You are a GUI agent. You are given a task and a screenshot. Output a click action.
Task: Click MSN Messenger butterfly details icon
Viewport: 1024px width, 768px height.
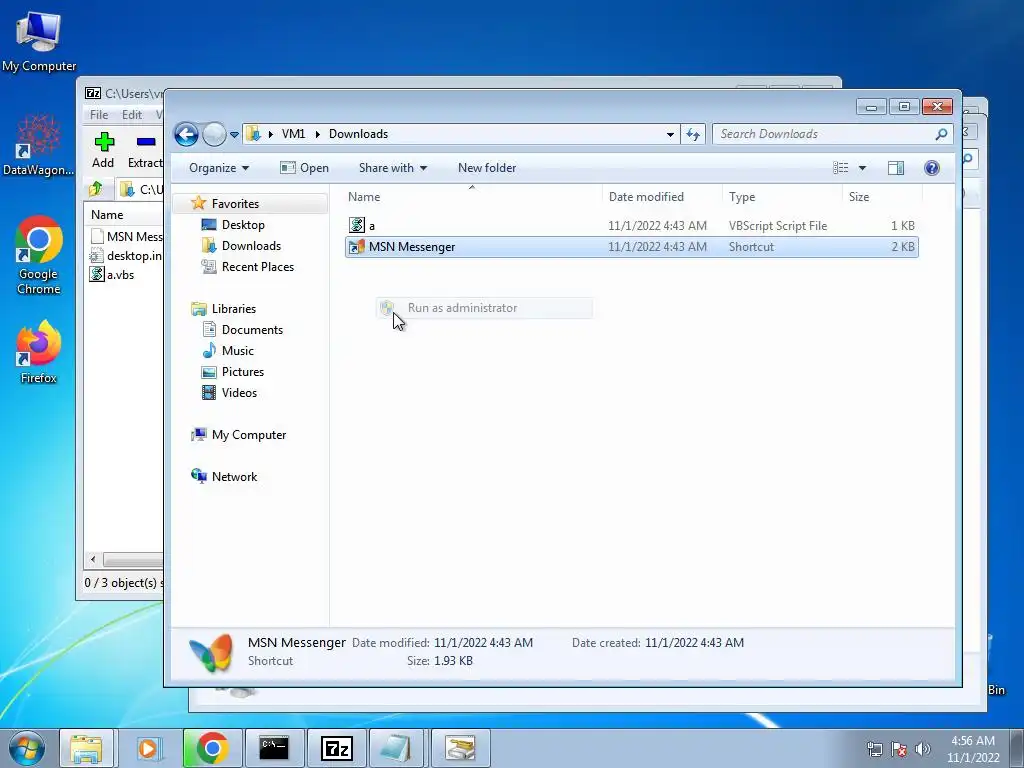pos(210,652)
